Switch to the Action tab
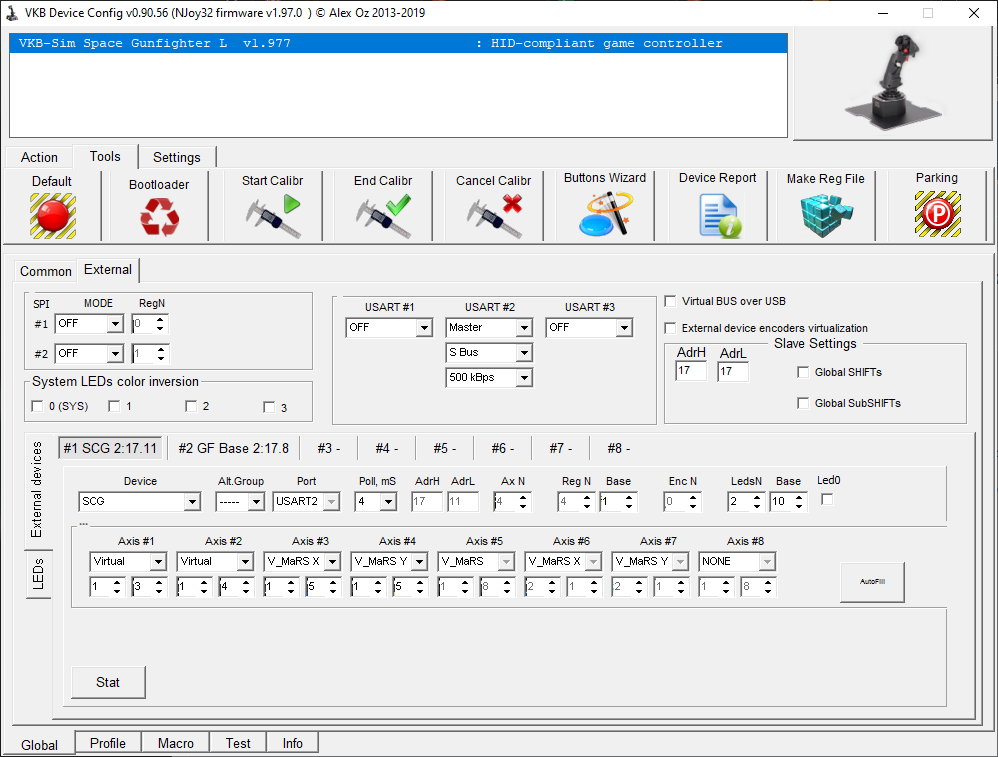This screenshot has width=998, height=757. click(39, 157)
